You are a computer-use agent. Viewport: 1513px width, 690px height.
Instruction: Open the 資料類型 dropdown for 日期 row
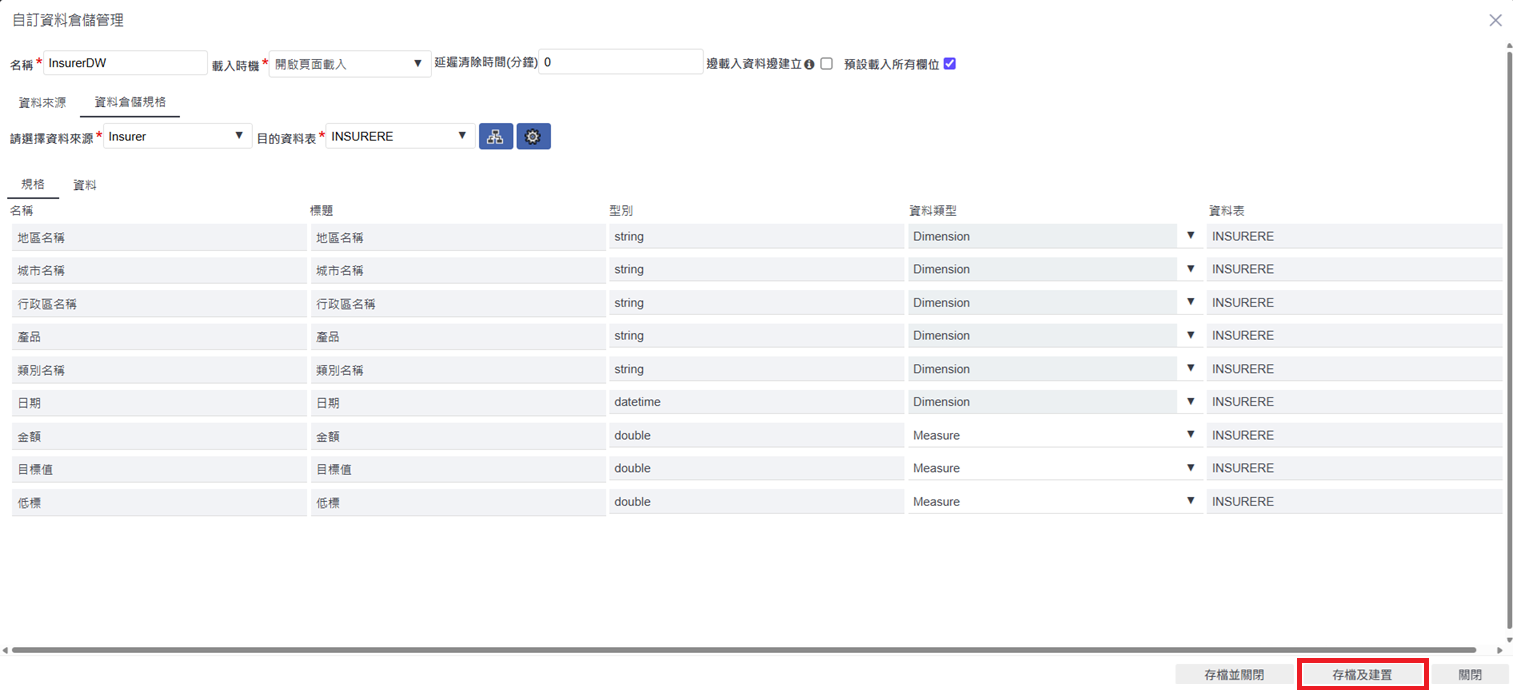1054,402
